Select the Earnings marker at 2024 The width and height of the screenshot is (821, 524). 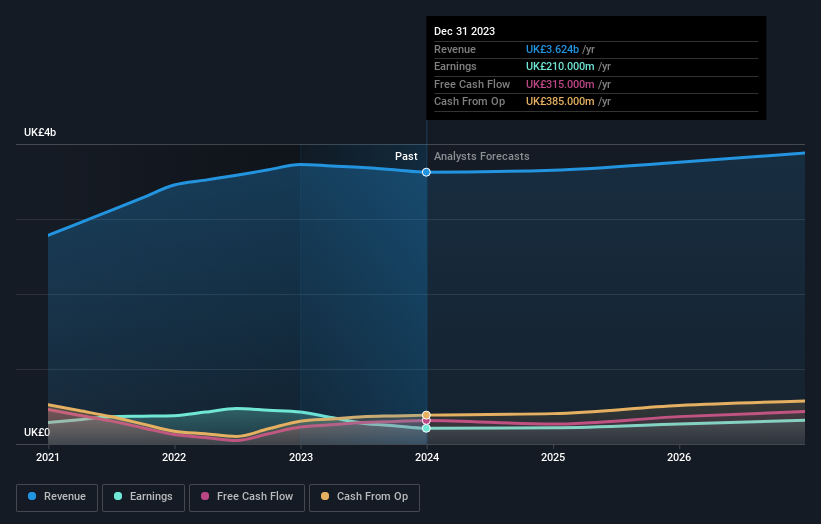coord(426,428)
